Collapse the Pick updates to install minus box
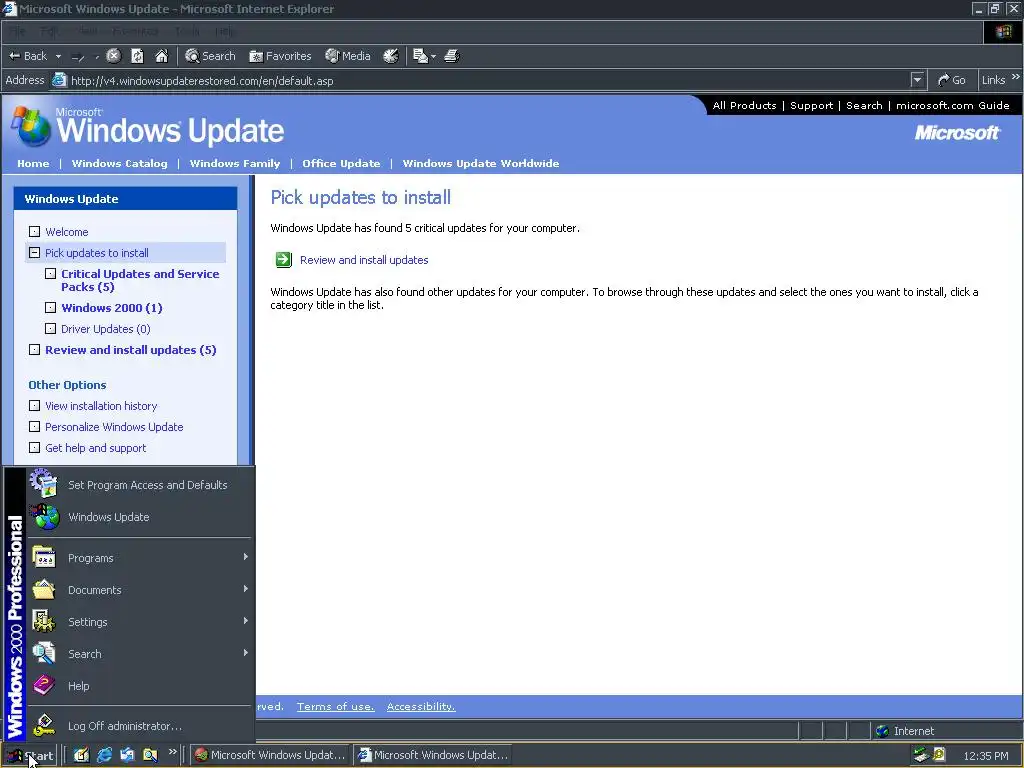Screen dimensions: 1024x768 [x=35, y=253]
